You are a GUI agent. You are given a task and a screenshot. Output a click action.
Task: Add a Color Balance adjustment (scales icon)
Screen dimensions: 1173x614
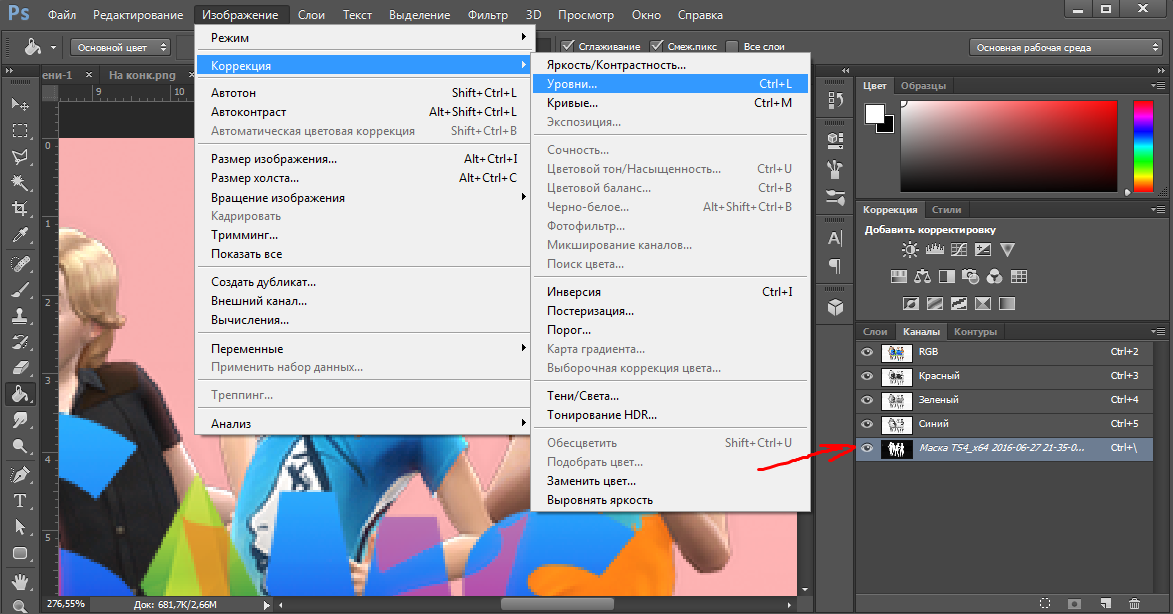(922, 277)
